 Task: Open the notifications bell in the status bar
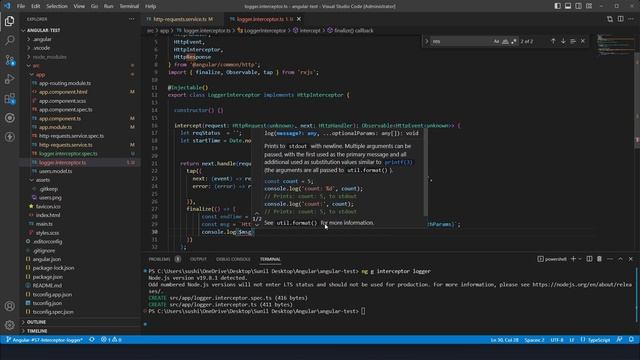[x=631, y=340]
